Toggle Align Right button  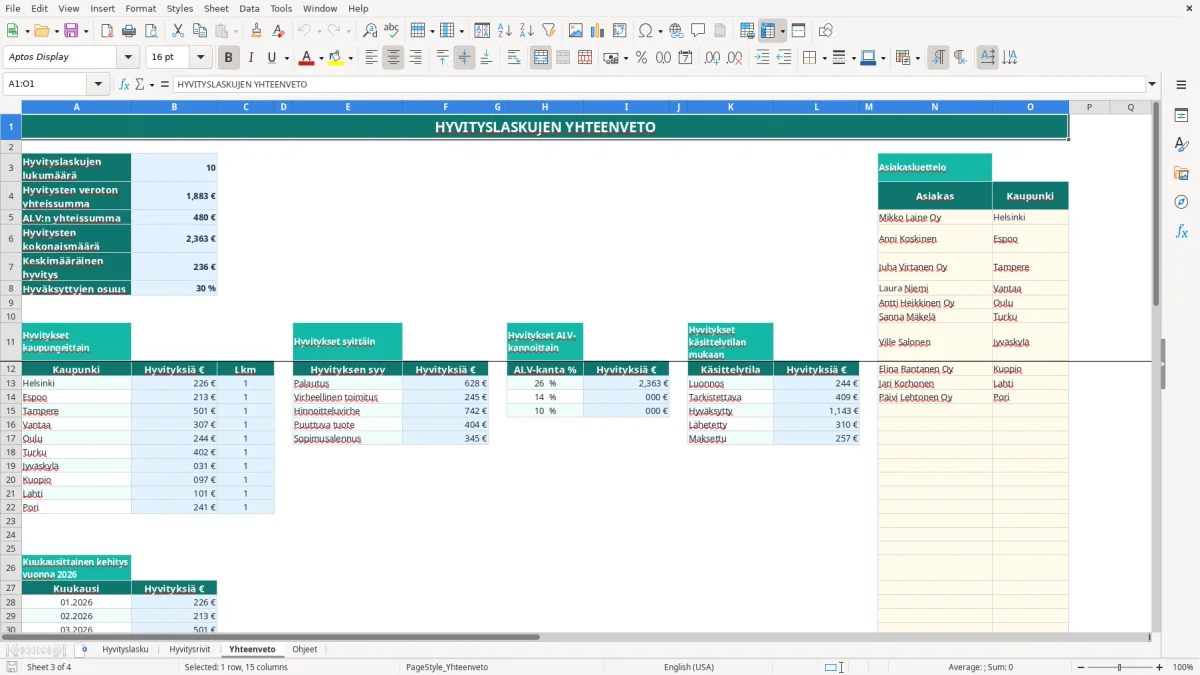415,58
